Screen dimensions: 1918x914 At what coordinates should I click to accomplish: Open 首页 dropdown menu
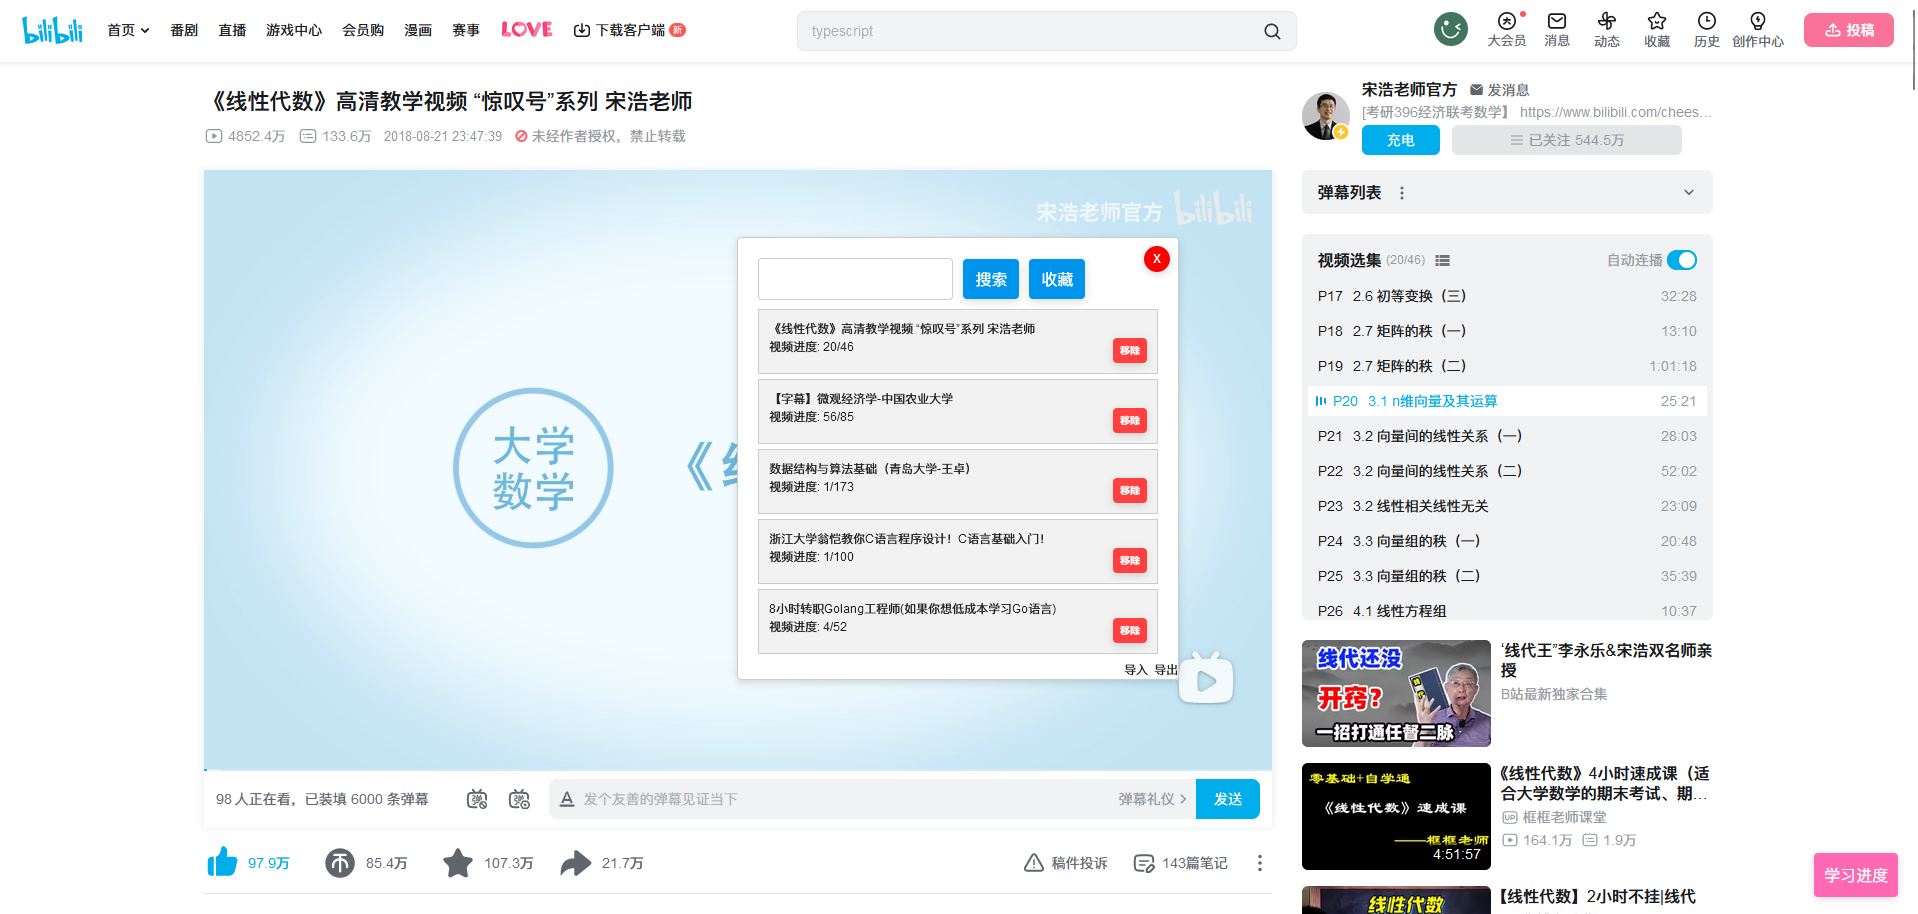click(128, 30)
